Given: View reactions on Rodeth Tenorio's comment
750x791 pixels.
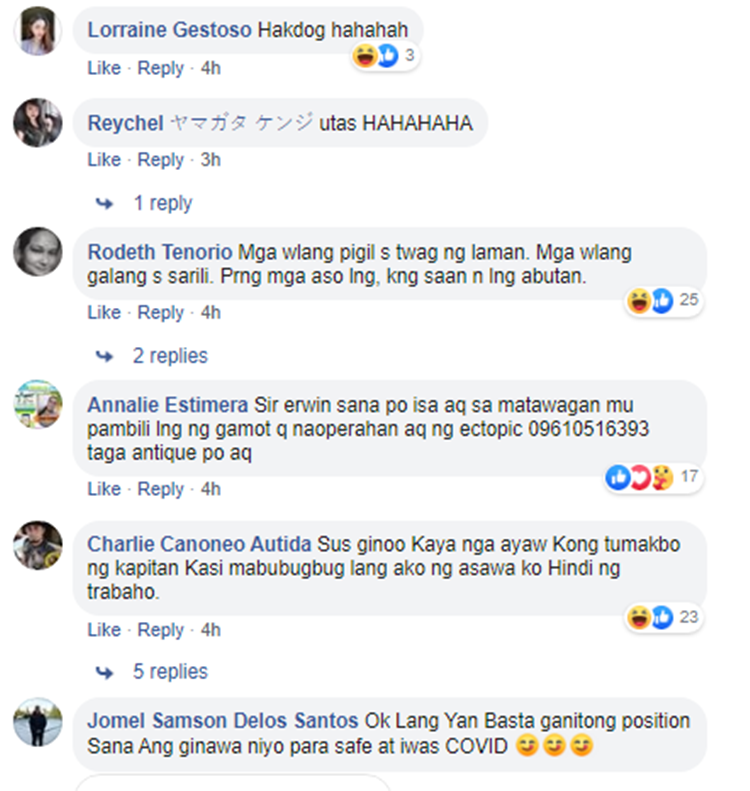Looking at the screenshot, I should 663,301.
